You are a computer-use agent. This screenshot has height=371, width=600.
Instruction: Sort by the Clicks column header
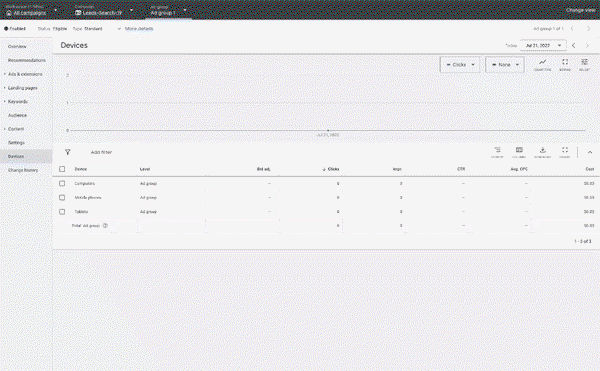click(333, 169)
